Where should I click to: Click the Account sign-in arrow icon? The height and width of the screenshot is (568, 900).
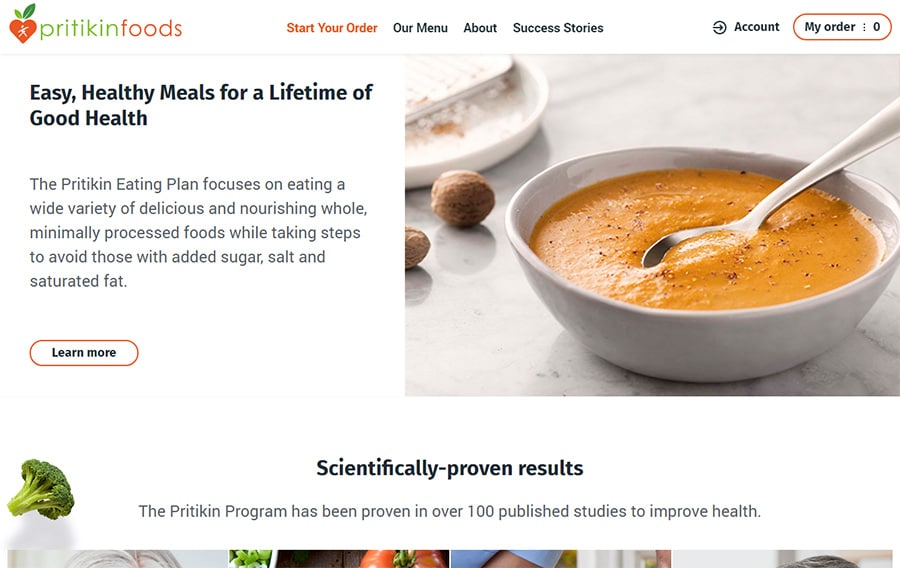coord(720,28)
